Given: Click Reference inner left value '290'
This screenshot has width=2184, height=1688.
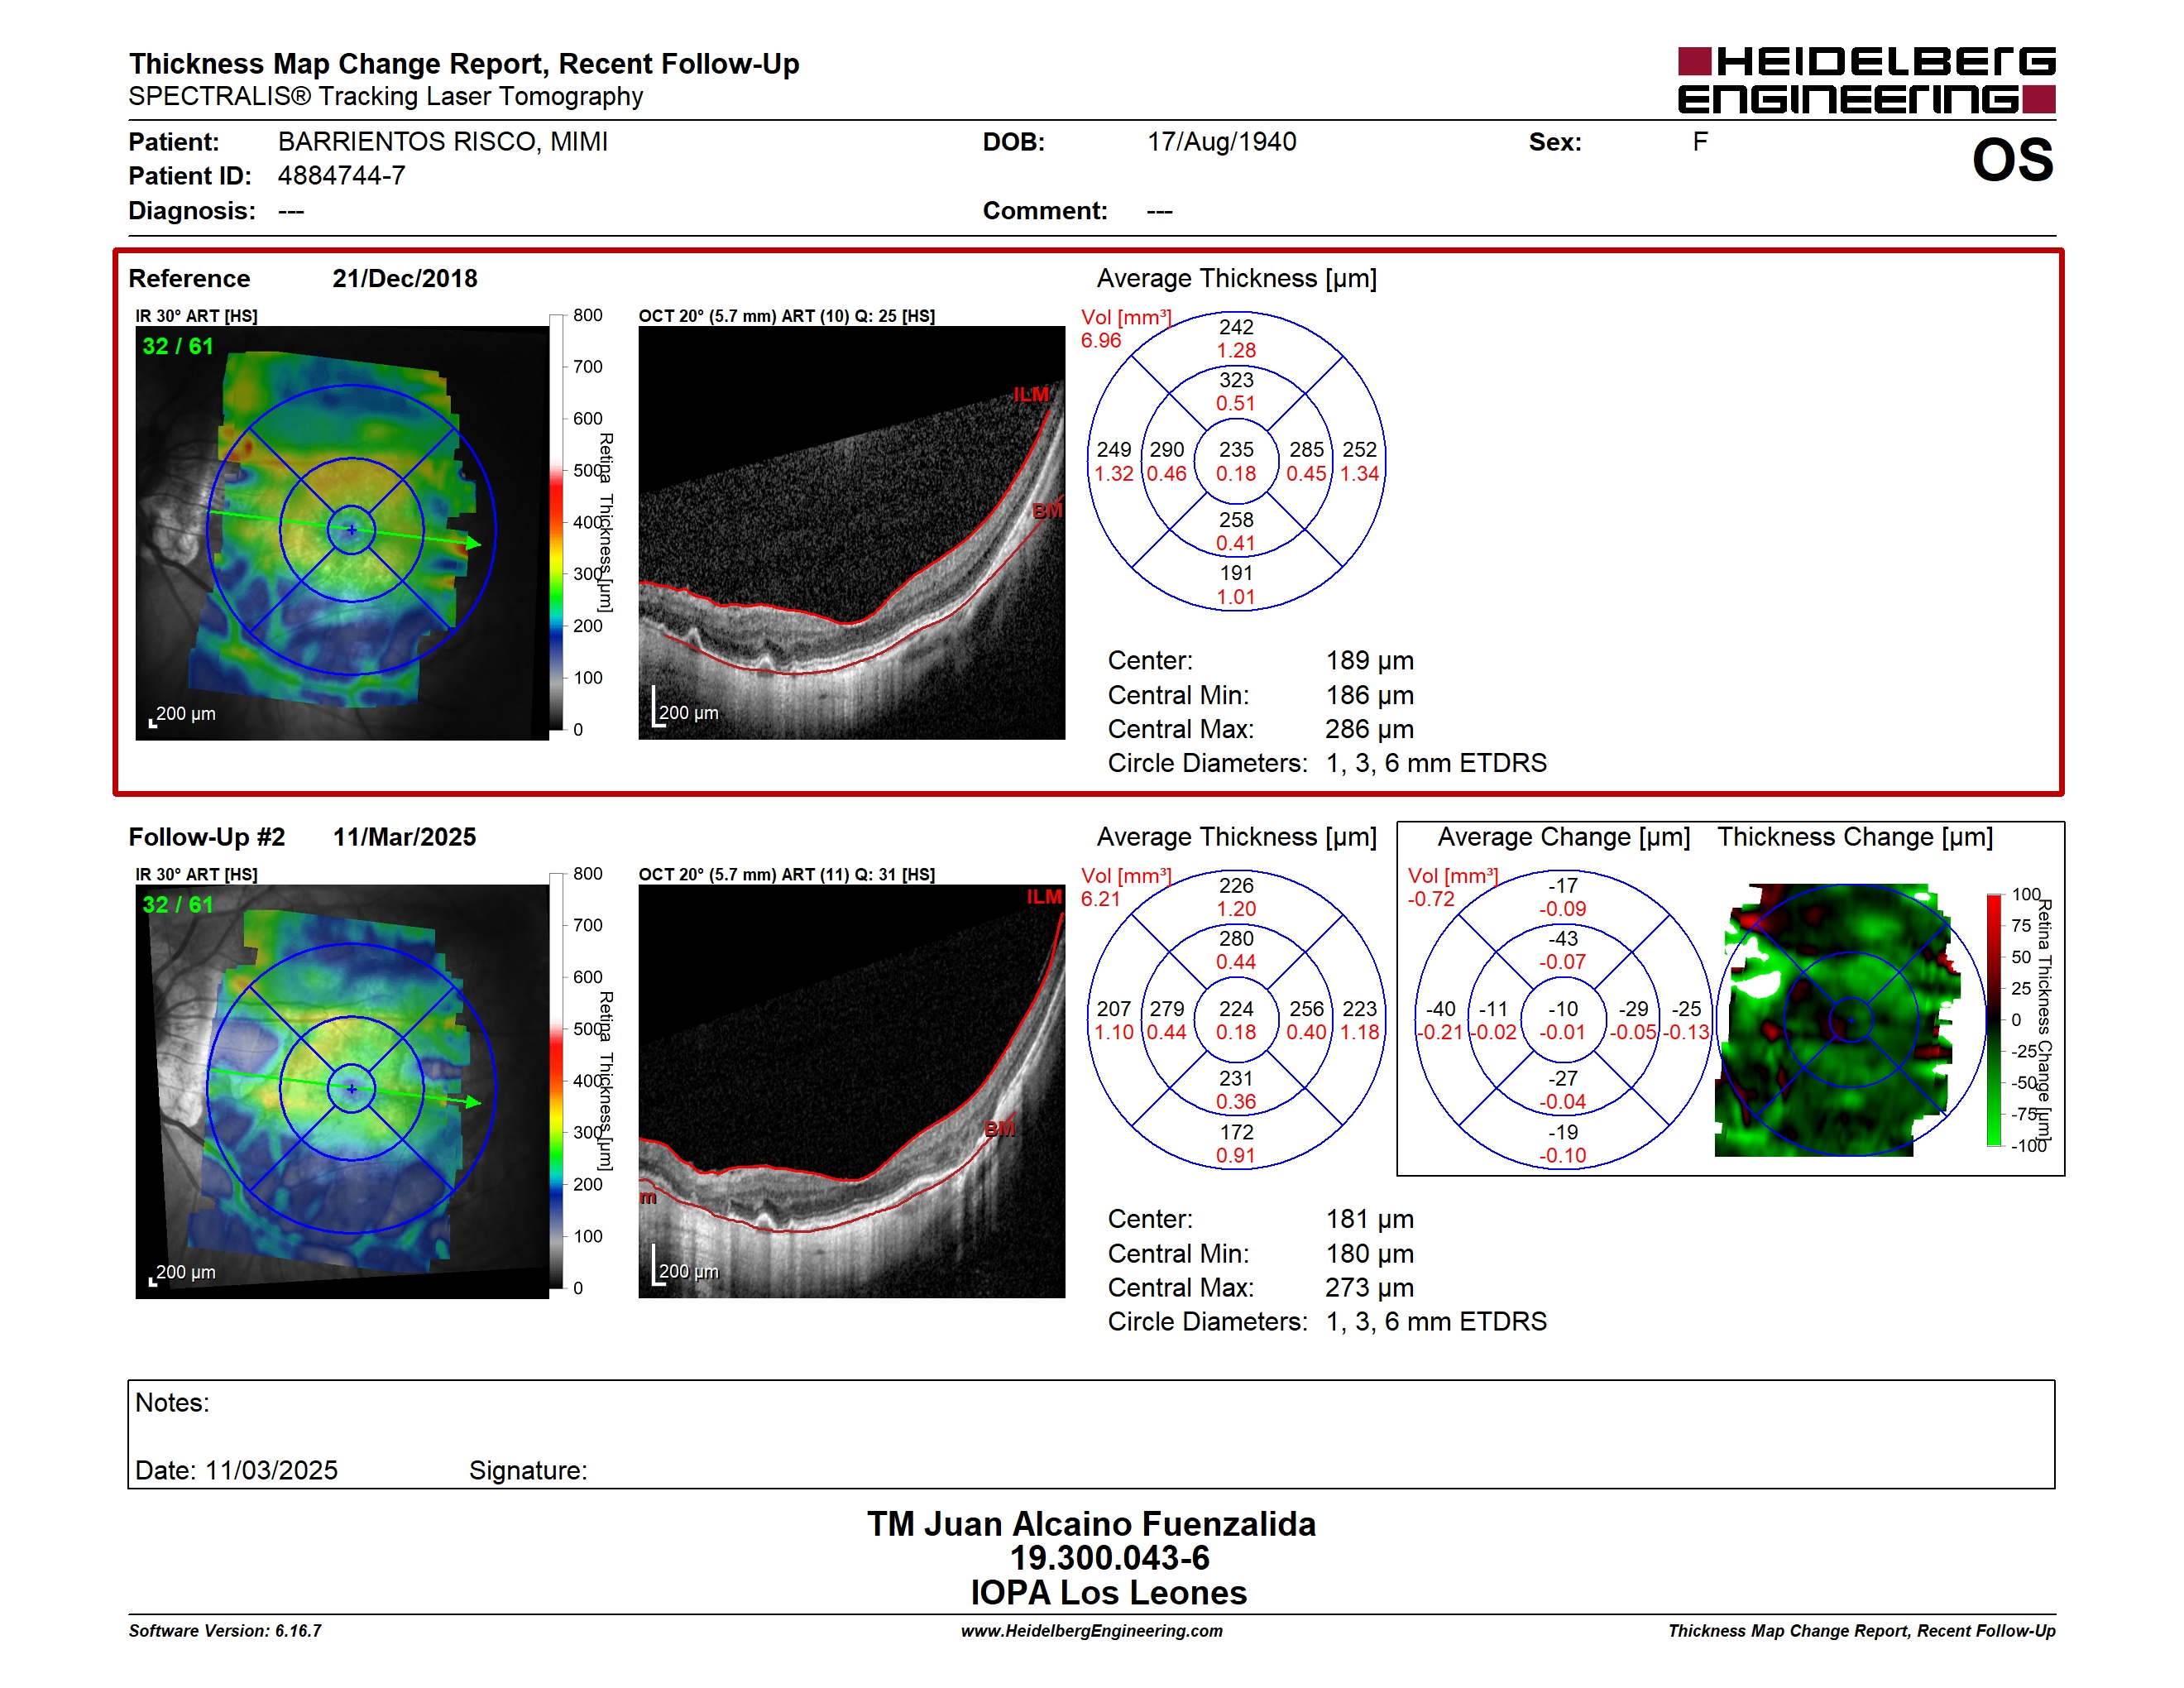Looking at the screenshot, I should (x=1167, y=450).
